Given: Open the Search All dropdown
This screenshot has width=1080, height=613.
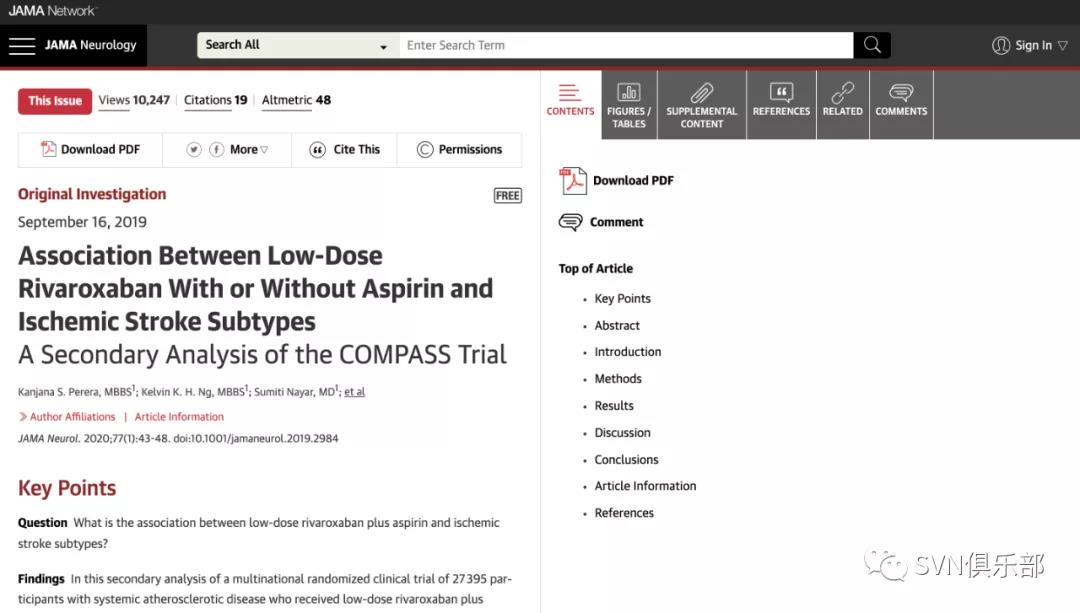Looking at the screenshot, I should [298, 45].
